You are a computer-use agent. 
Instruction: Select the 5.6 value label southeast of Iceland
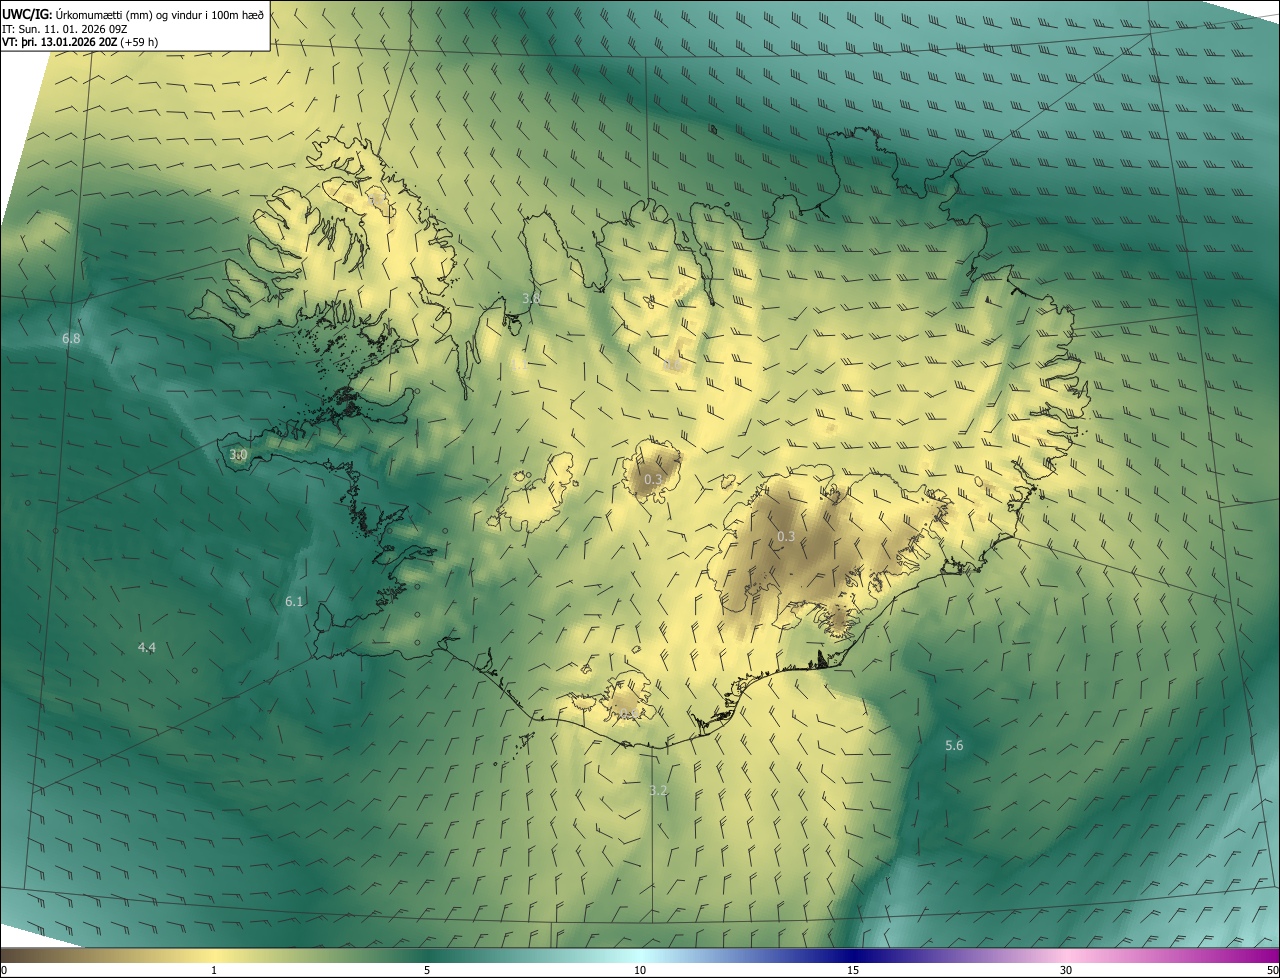pos(954,746)
